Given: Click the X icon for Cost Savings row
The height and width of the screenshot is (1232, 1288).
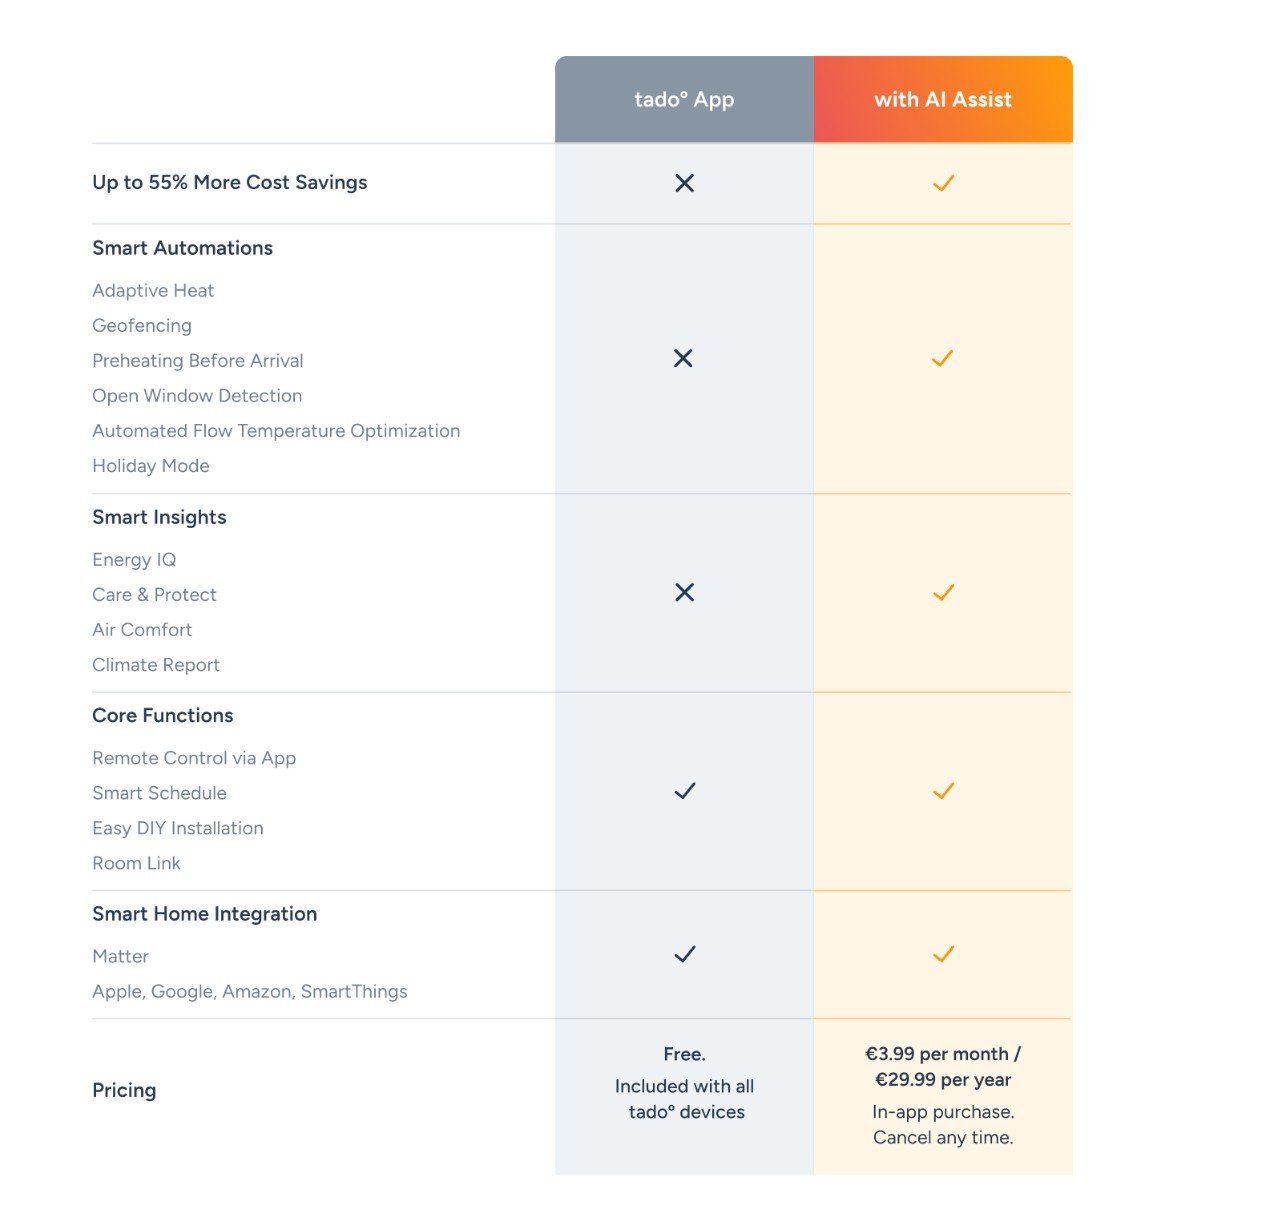Looking at the screenshot, I should (x=684, y=183).
